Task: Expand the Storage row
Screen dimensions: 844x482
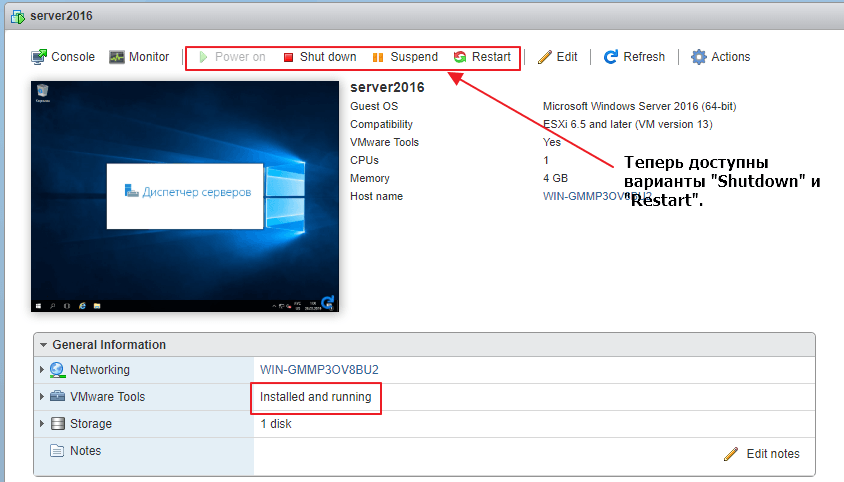Action: 42,424
